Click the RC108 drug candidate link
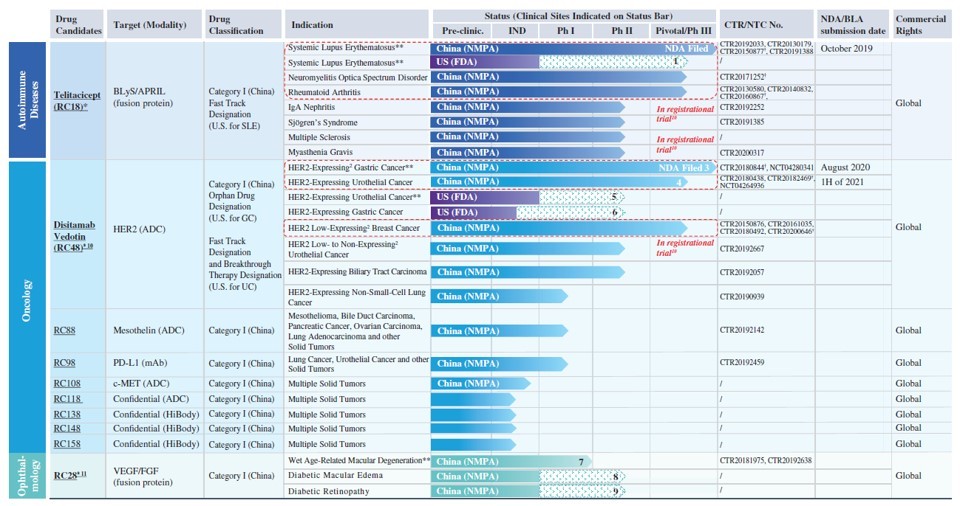 coord(67,383)
